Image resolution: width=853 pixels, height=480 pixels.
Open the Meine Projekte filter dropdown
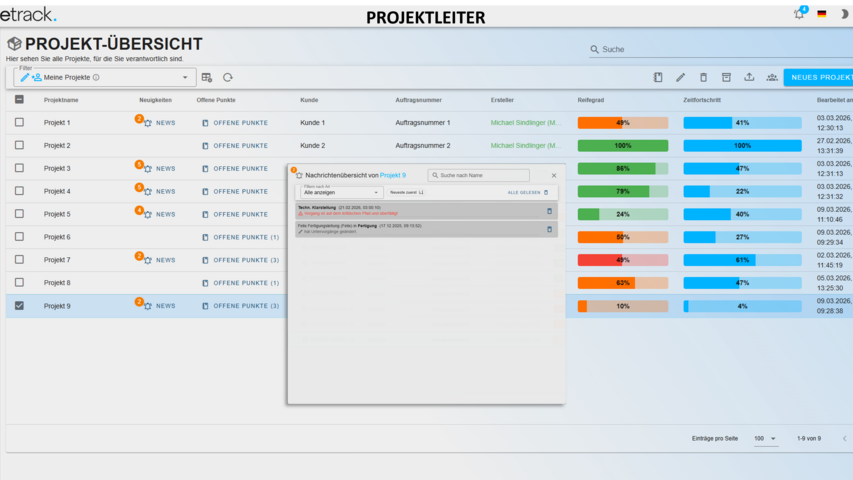104,77
